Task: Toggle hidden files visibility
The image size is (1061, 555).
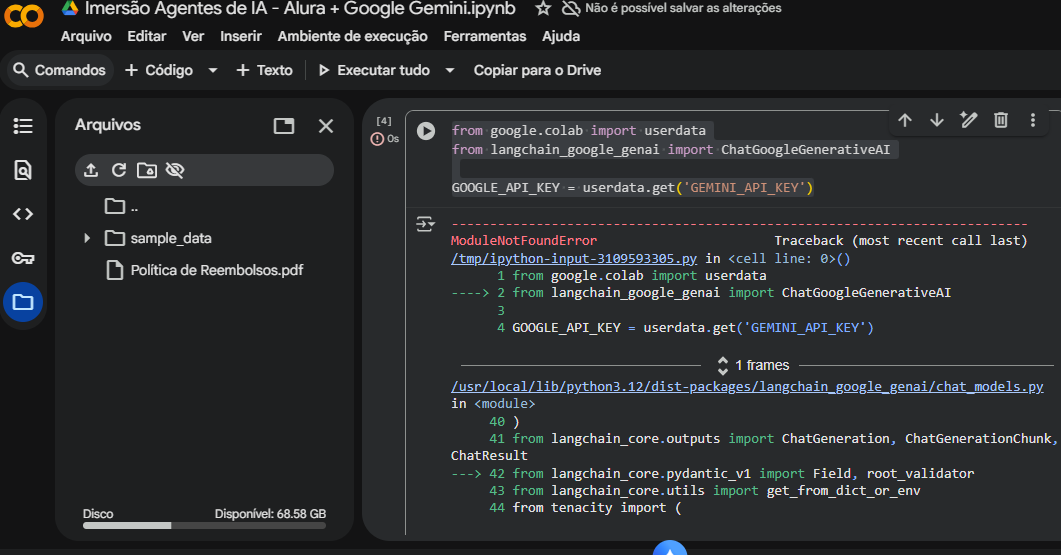Action: (175, 170)
